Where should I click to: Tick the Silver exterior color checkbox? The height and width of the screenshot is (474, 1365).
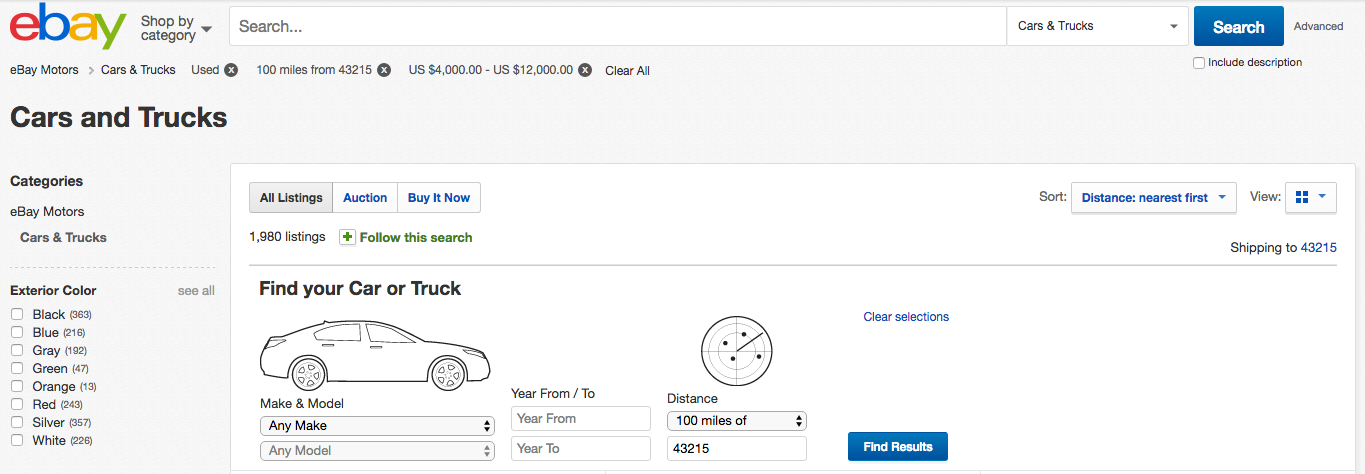[x=17, y=422]
